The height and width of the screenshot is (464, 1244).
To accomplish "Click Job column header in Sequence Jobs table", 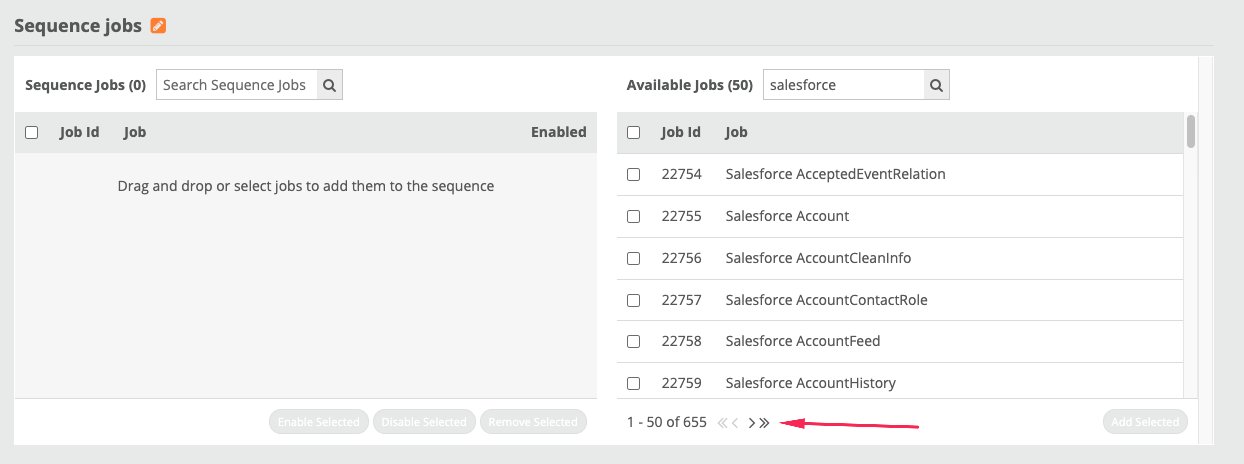I will (135, 132).
